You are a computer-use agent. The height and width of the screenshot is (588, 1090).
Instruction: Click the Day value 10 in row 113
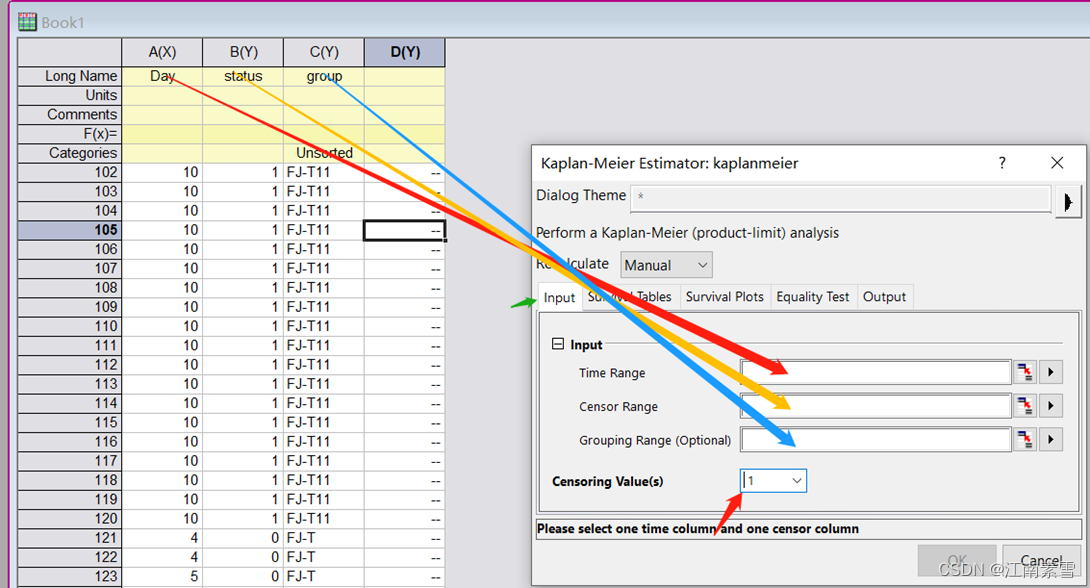tap(162, 384)
